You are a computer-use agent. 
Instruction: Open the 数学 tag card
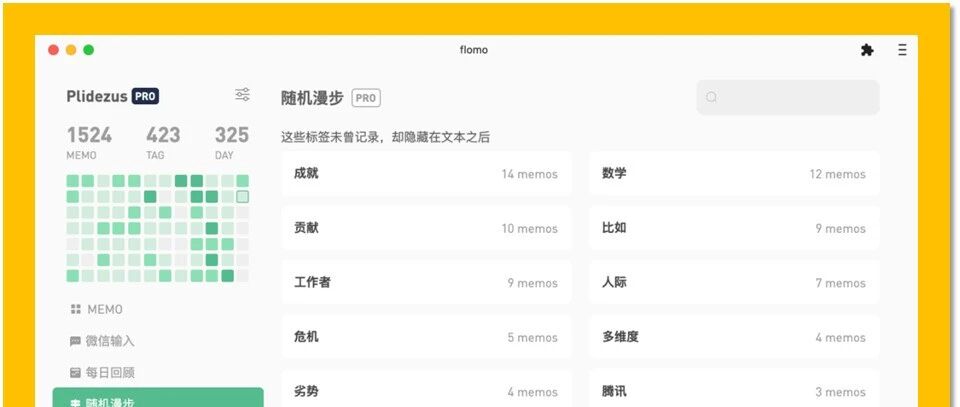pos(734,174)
